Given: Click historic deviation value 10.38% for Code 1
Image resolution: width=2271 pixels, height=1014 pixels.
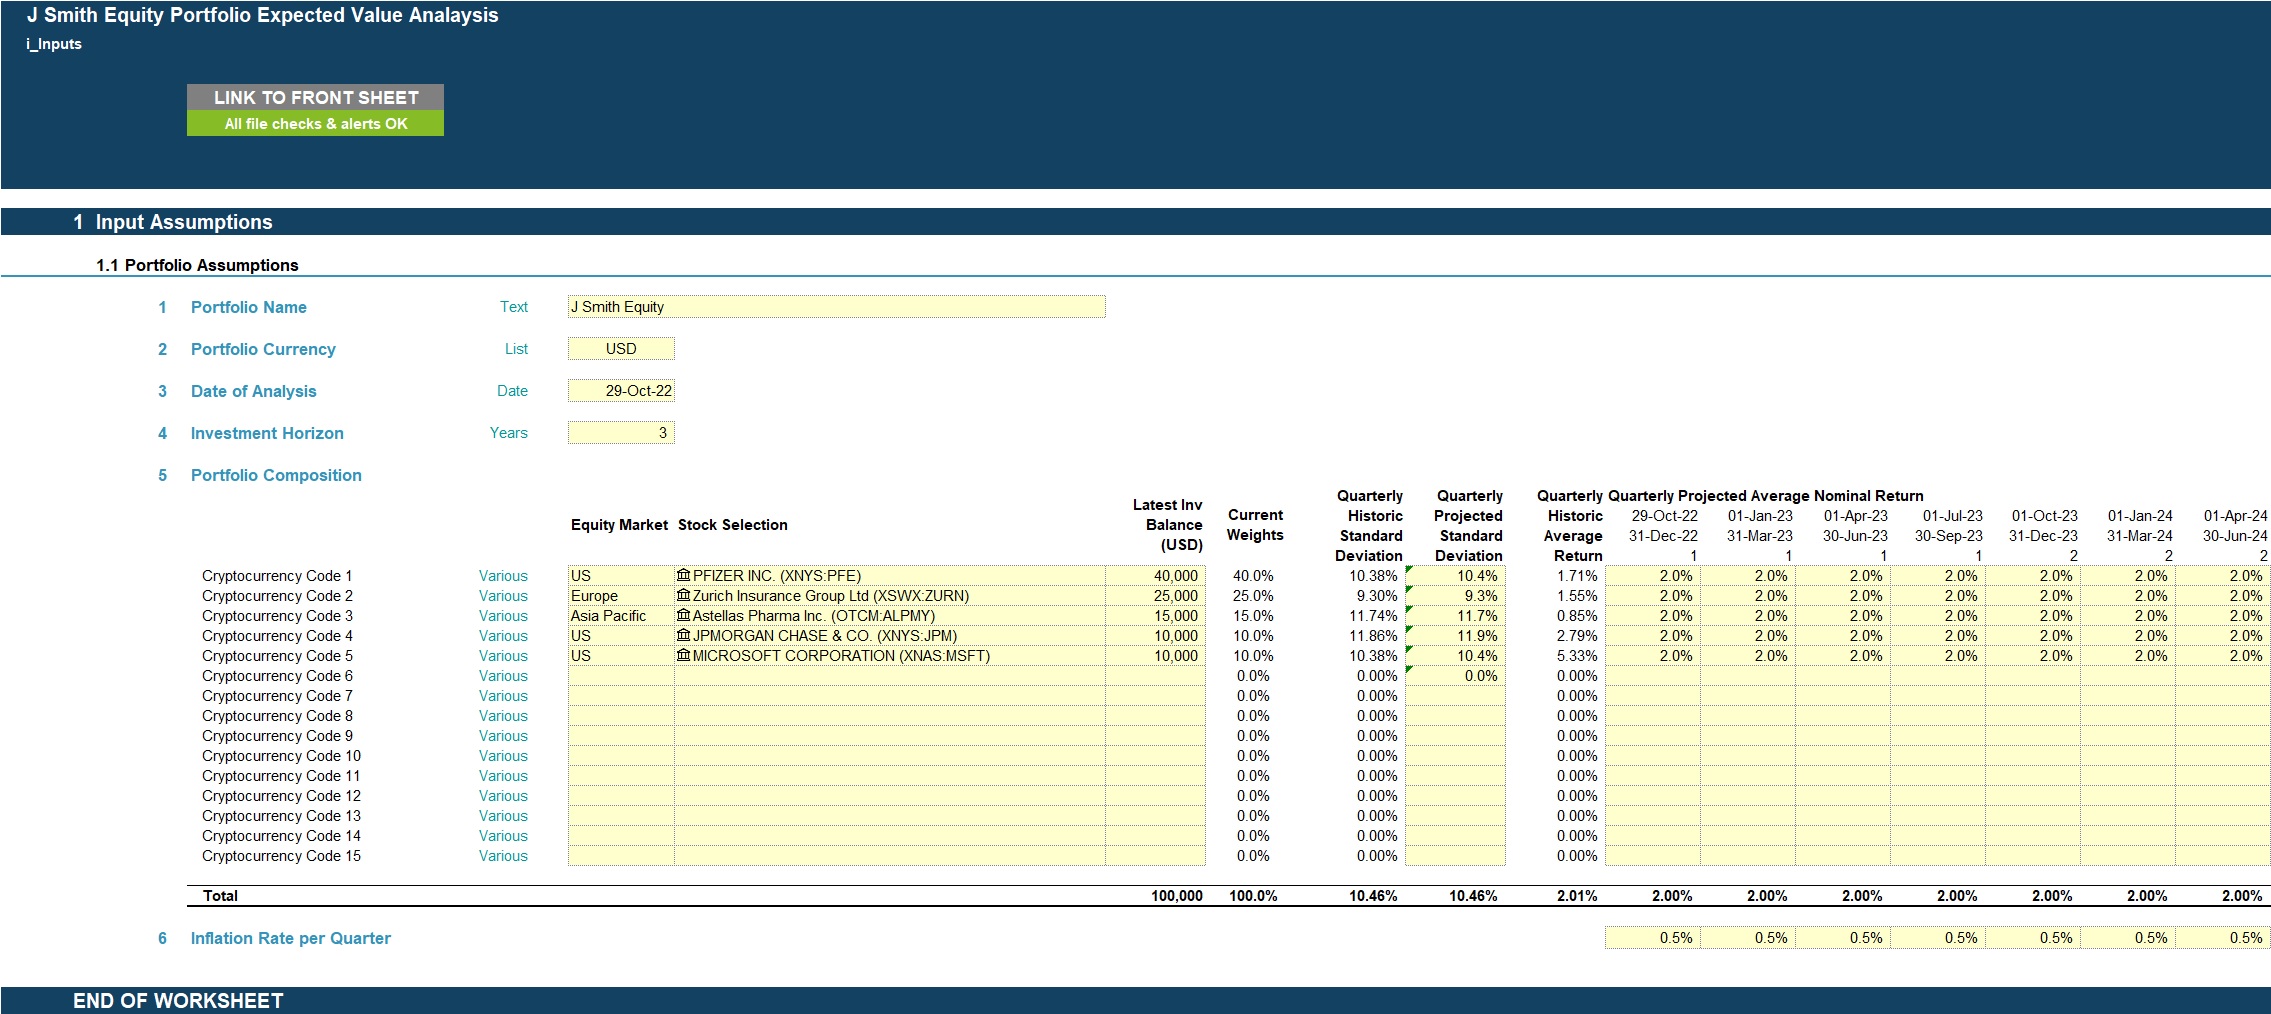Looking at the screenshot, I should [x=1373, y=576].
